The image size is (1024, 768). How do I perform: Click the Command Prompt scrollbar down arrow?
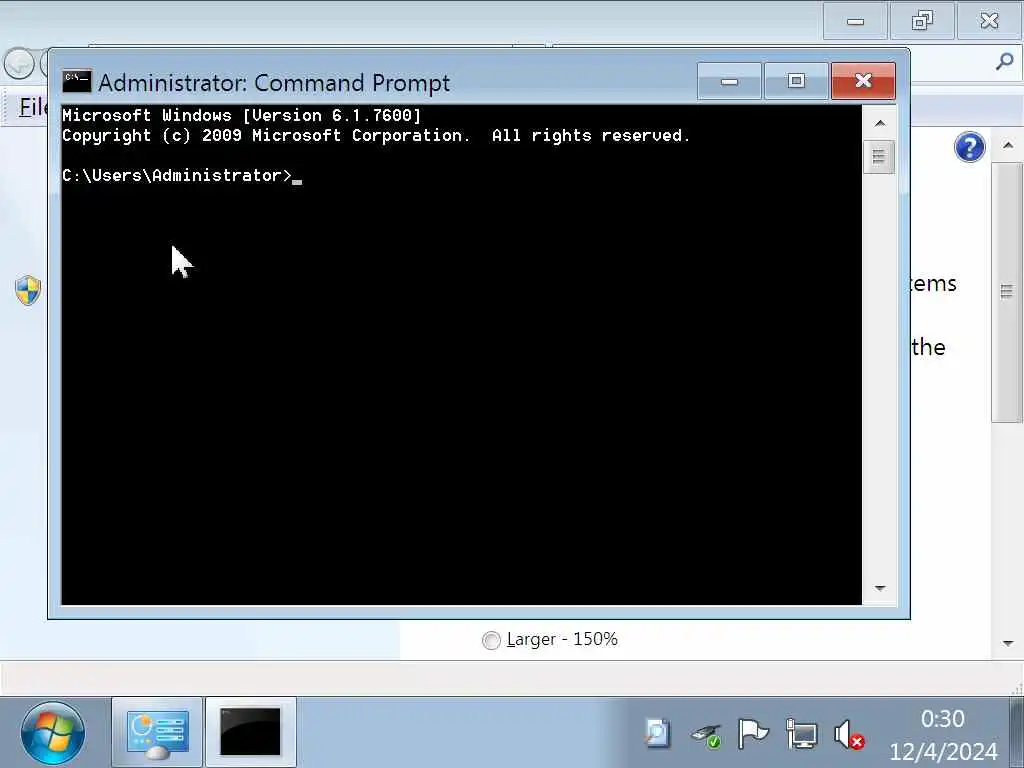(x=880, y=588)
